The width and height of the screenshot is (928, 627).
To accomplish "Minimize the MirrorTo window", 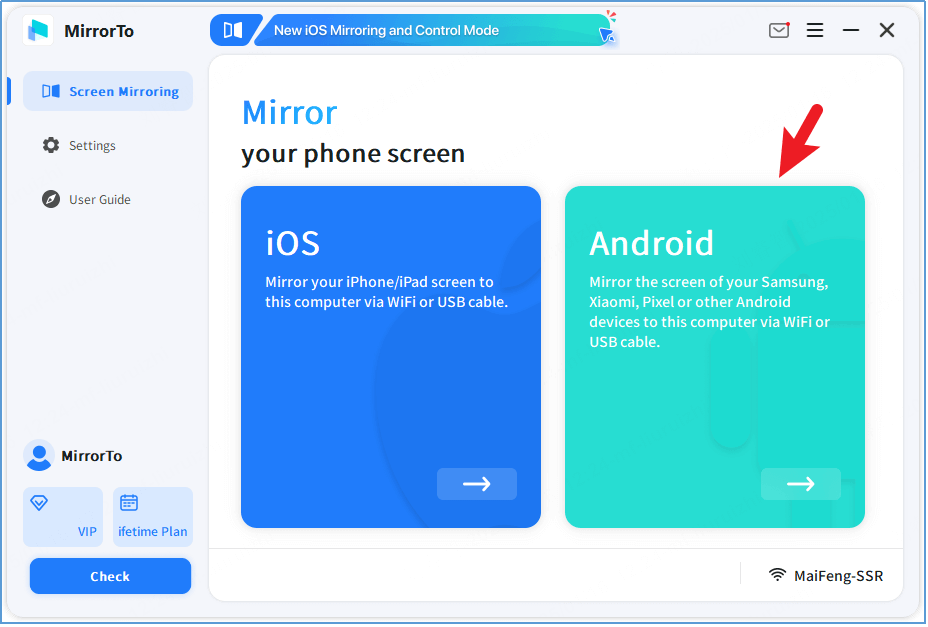I will pyautogui.click(x=851, y=30).
